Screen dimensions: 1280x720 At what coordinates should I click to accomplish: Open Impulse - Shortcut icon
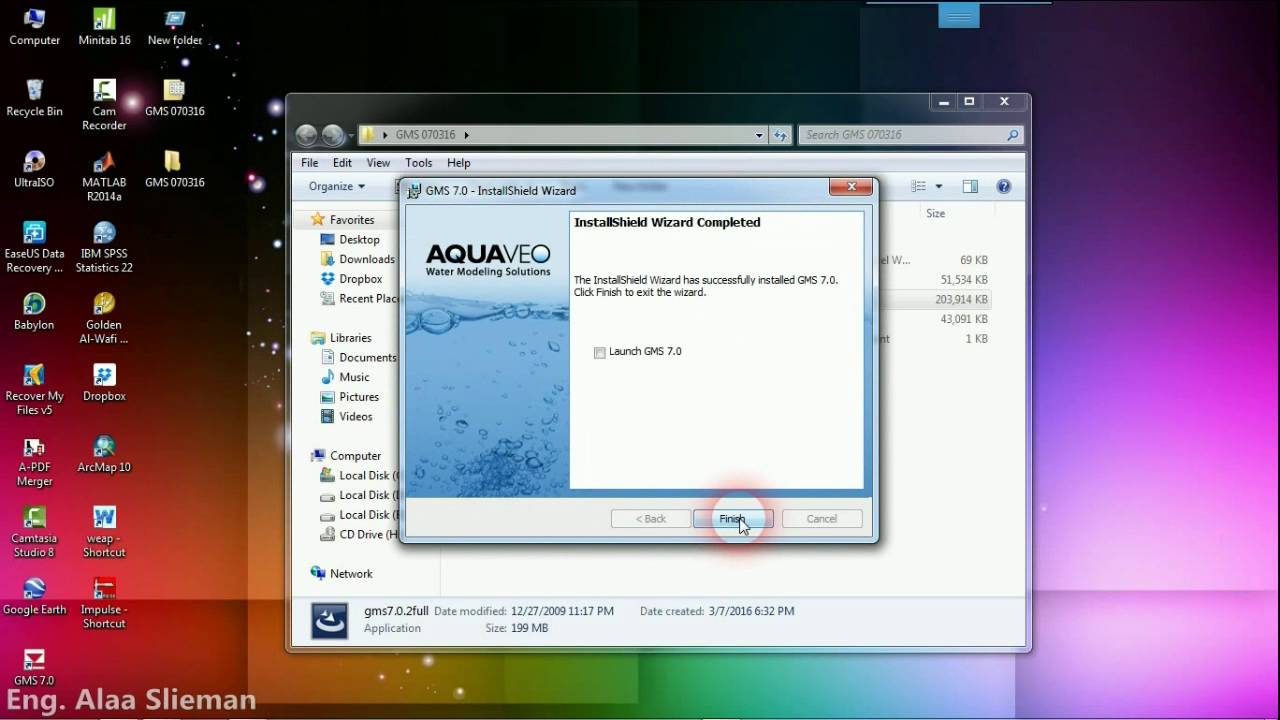click(104, 601)
